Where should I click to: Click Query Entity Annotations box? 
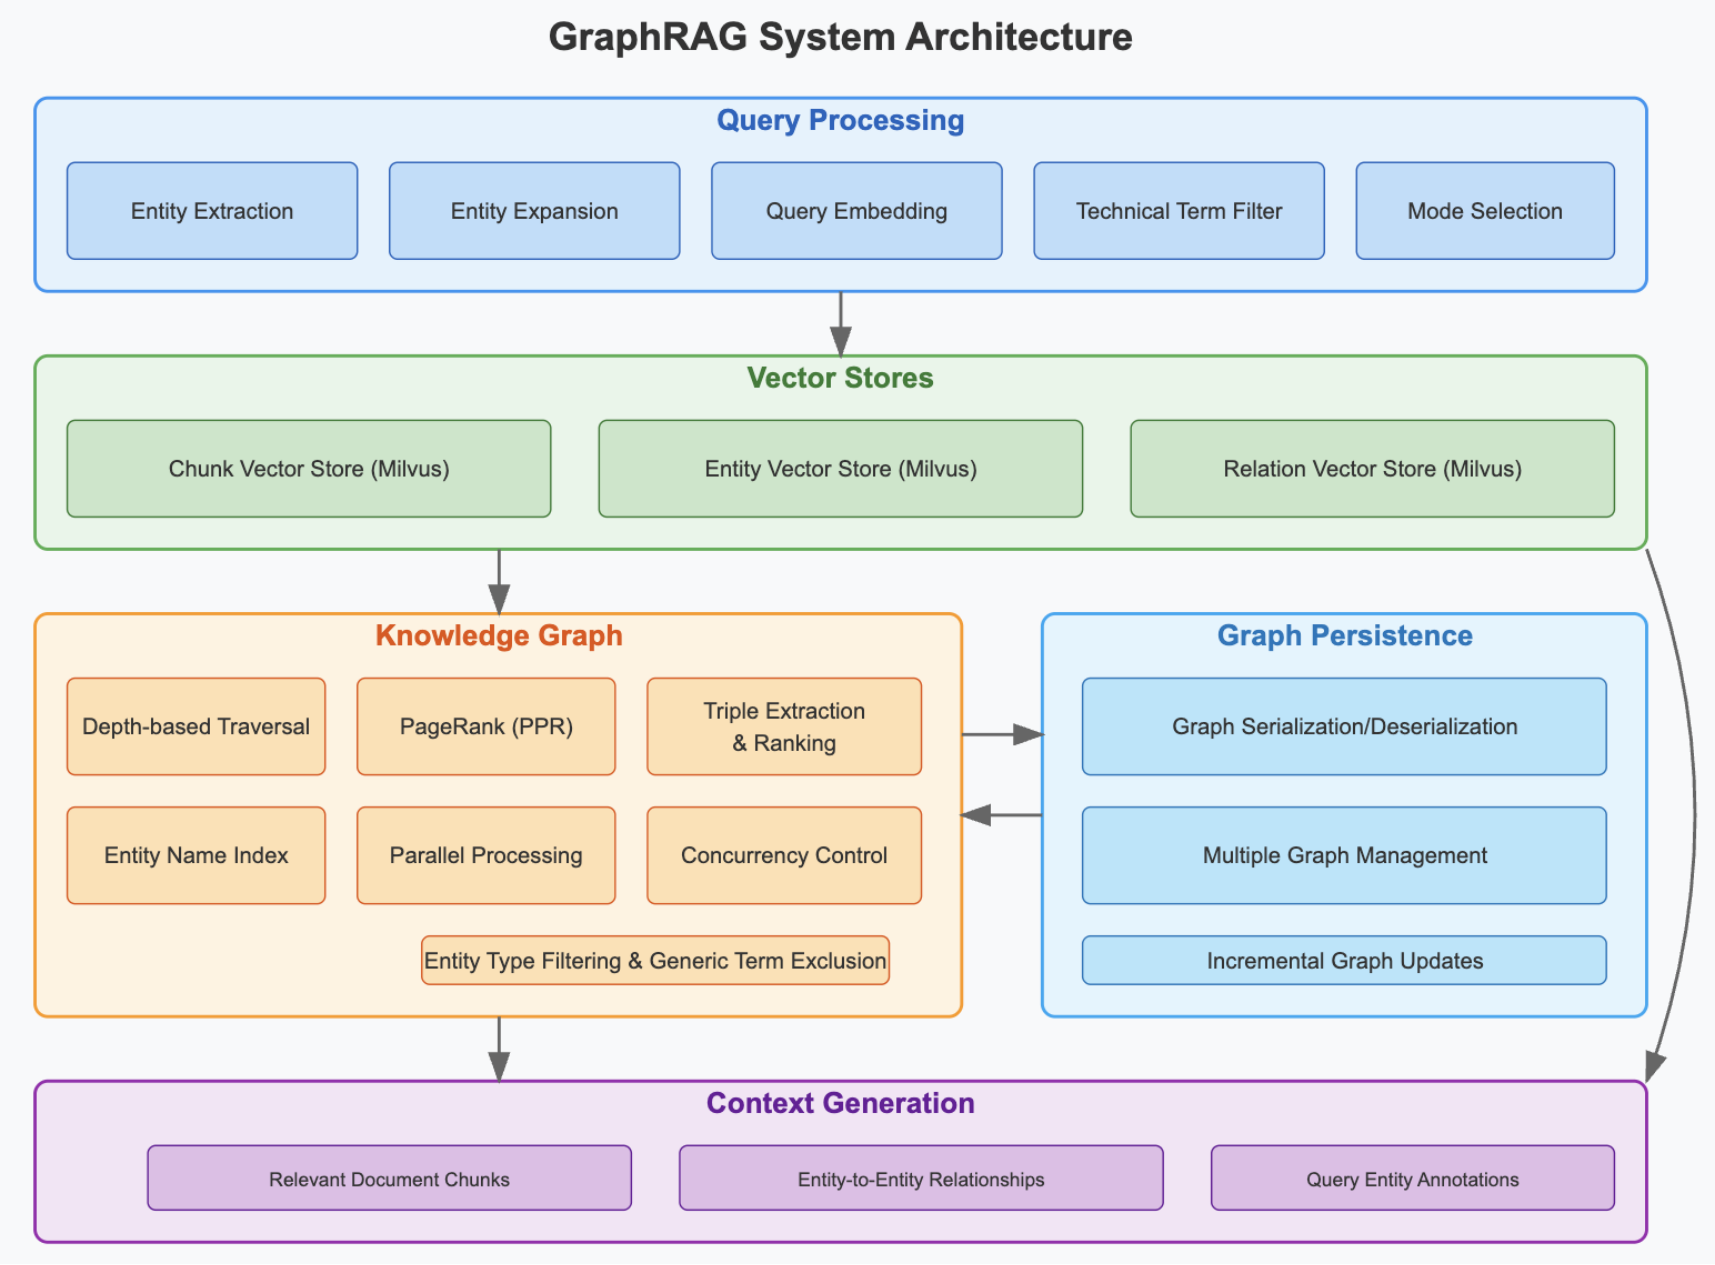click(1412, 1179)
